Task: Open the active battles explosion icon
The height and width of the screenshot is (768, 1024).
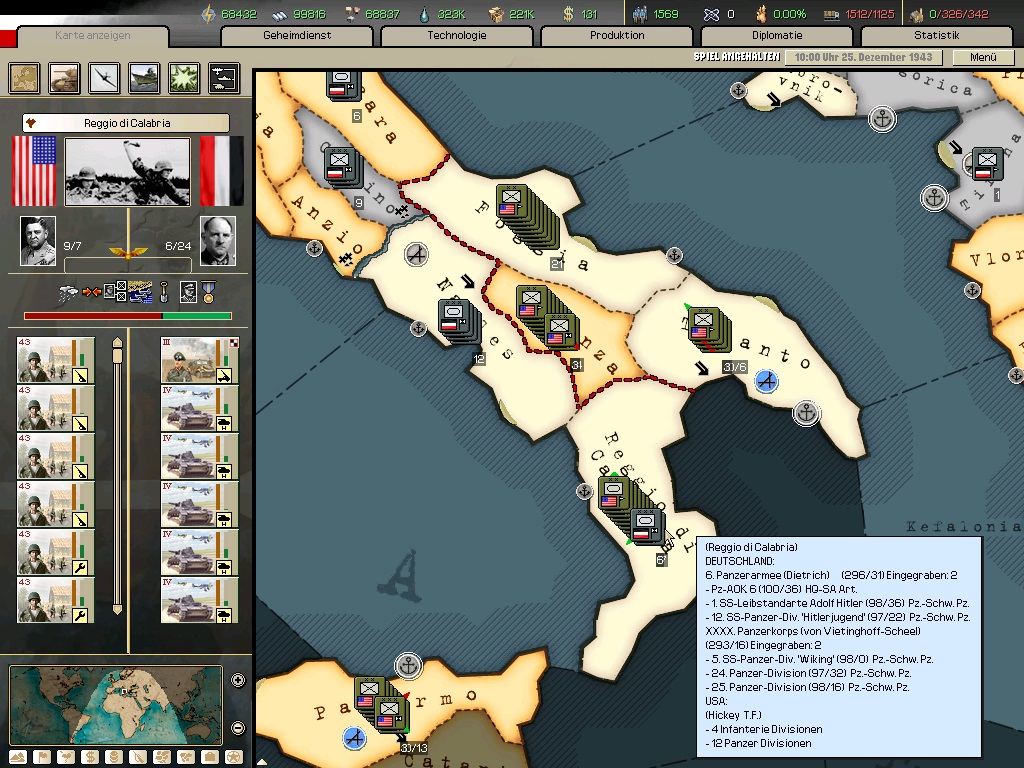Action: tap(184, 78)
